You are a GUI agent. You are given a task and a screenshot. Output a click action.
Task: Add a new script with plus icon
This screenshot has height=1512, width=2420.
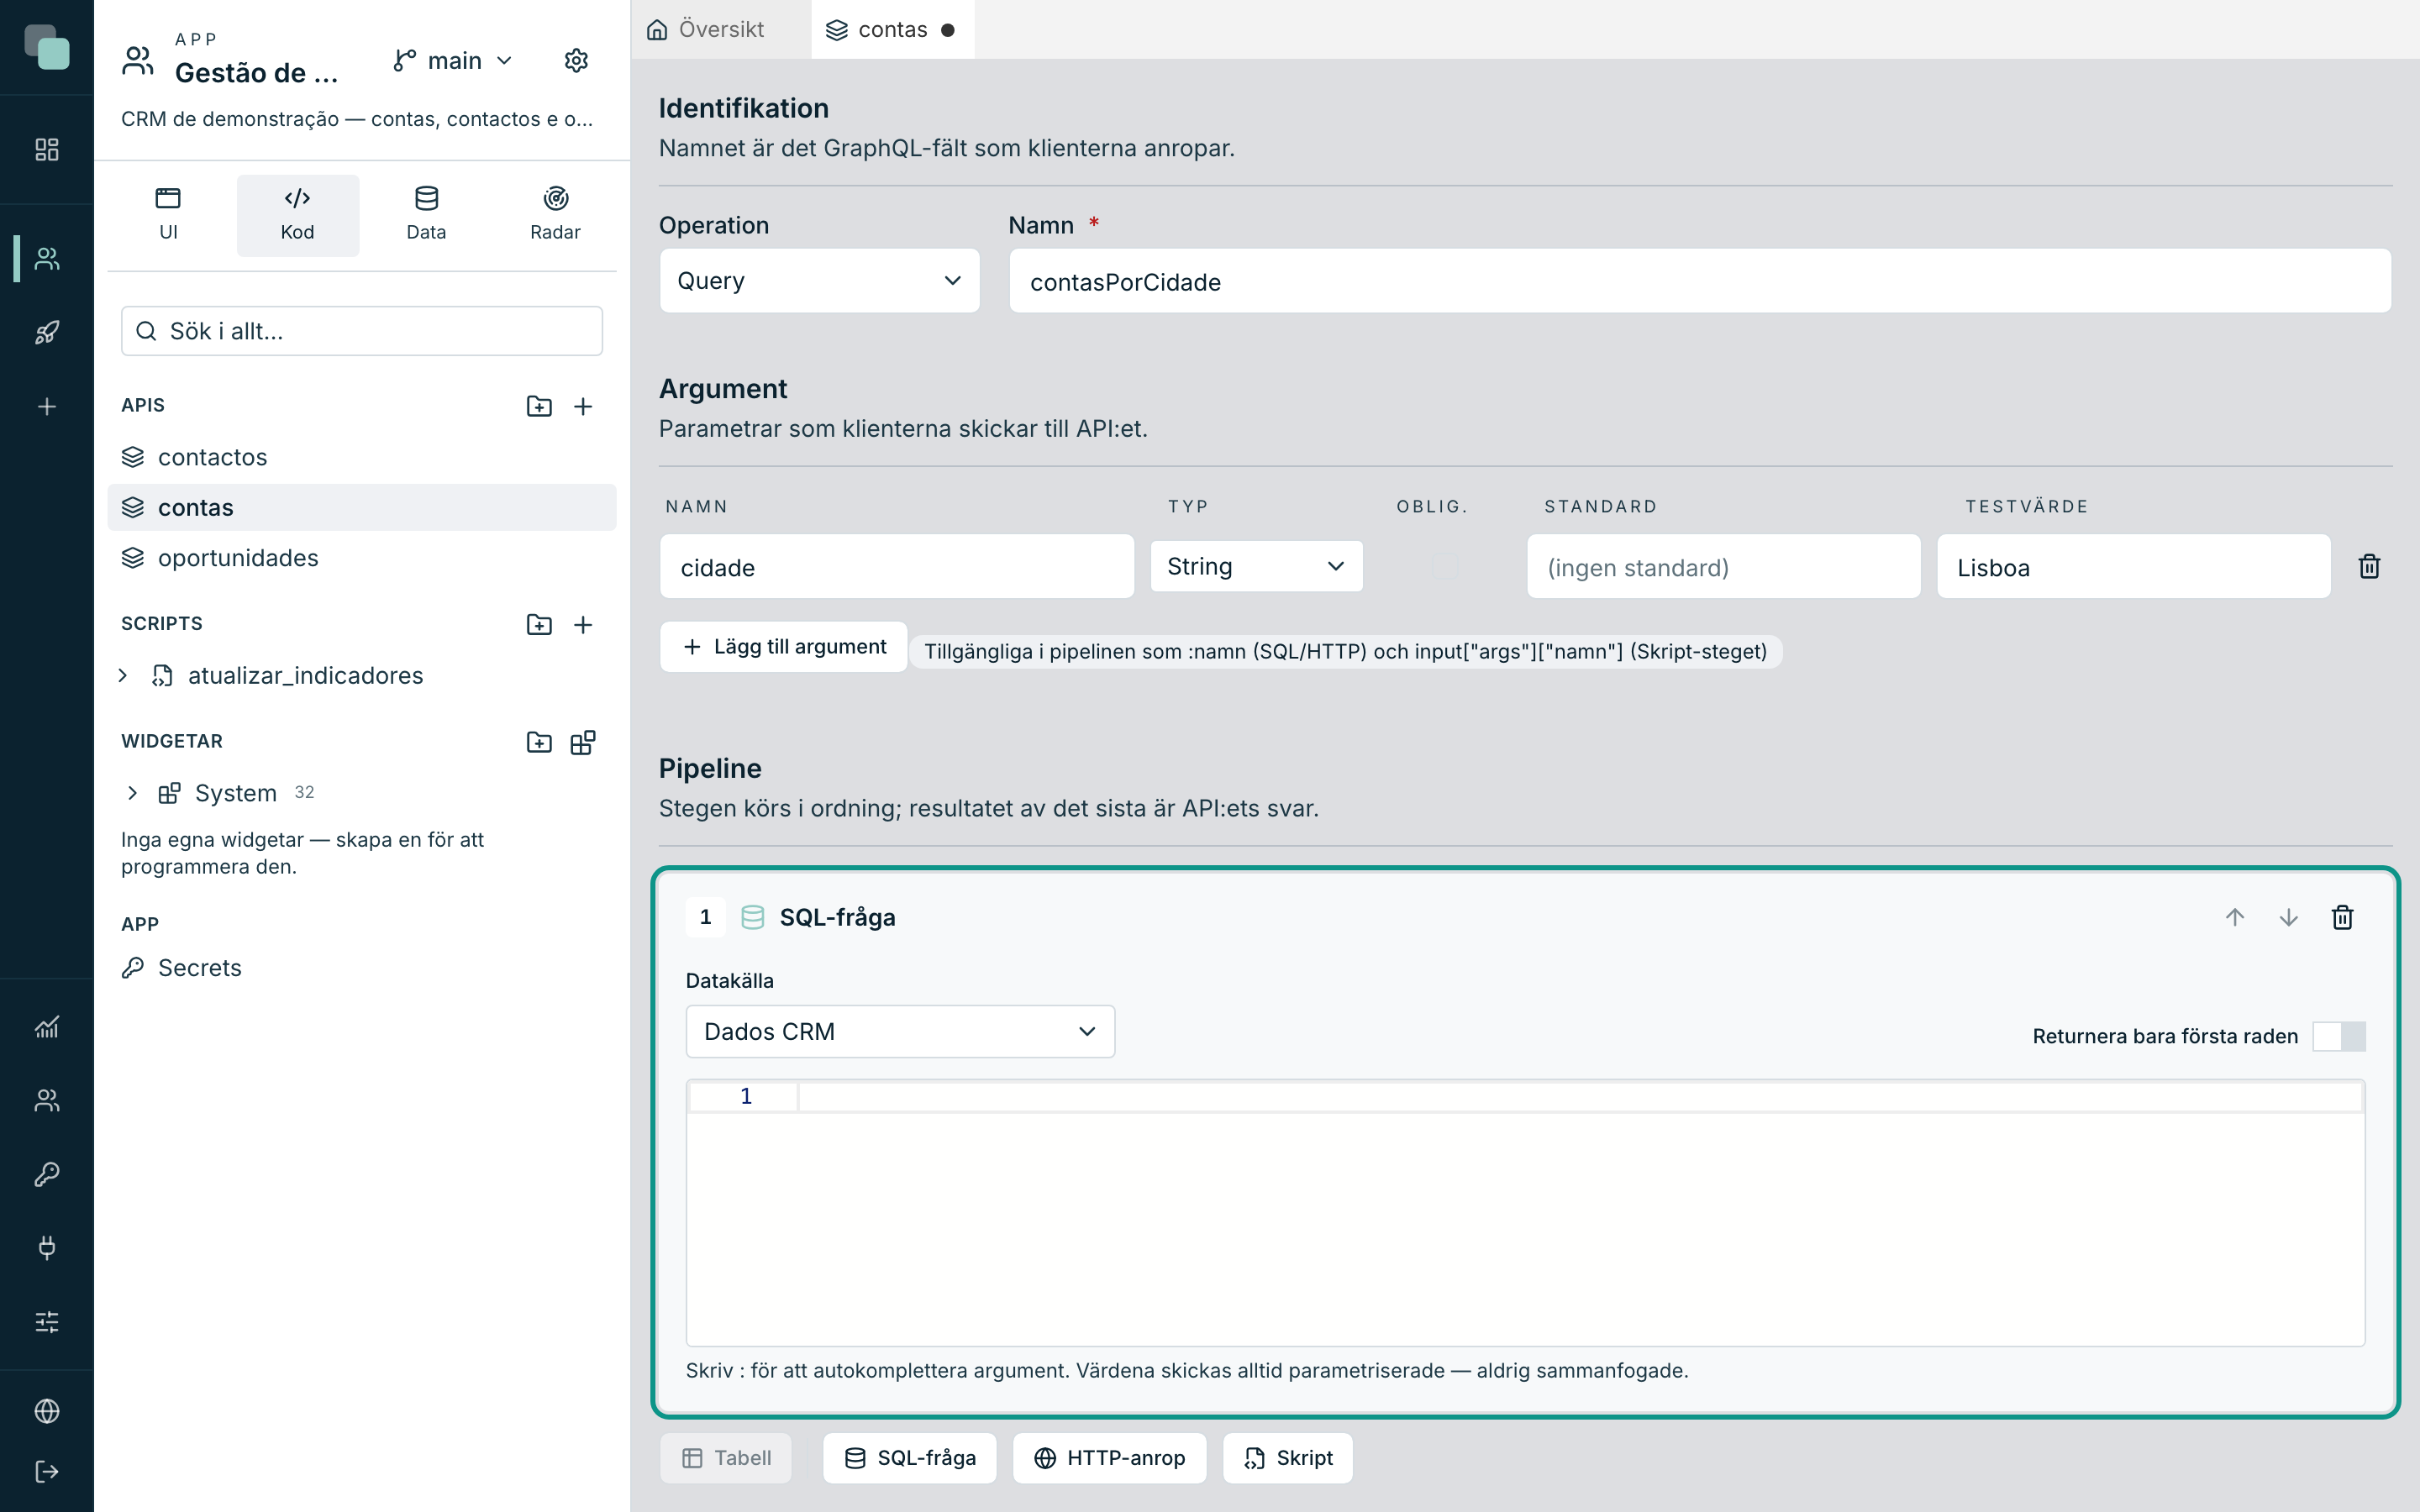click(x=583, y=625)
